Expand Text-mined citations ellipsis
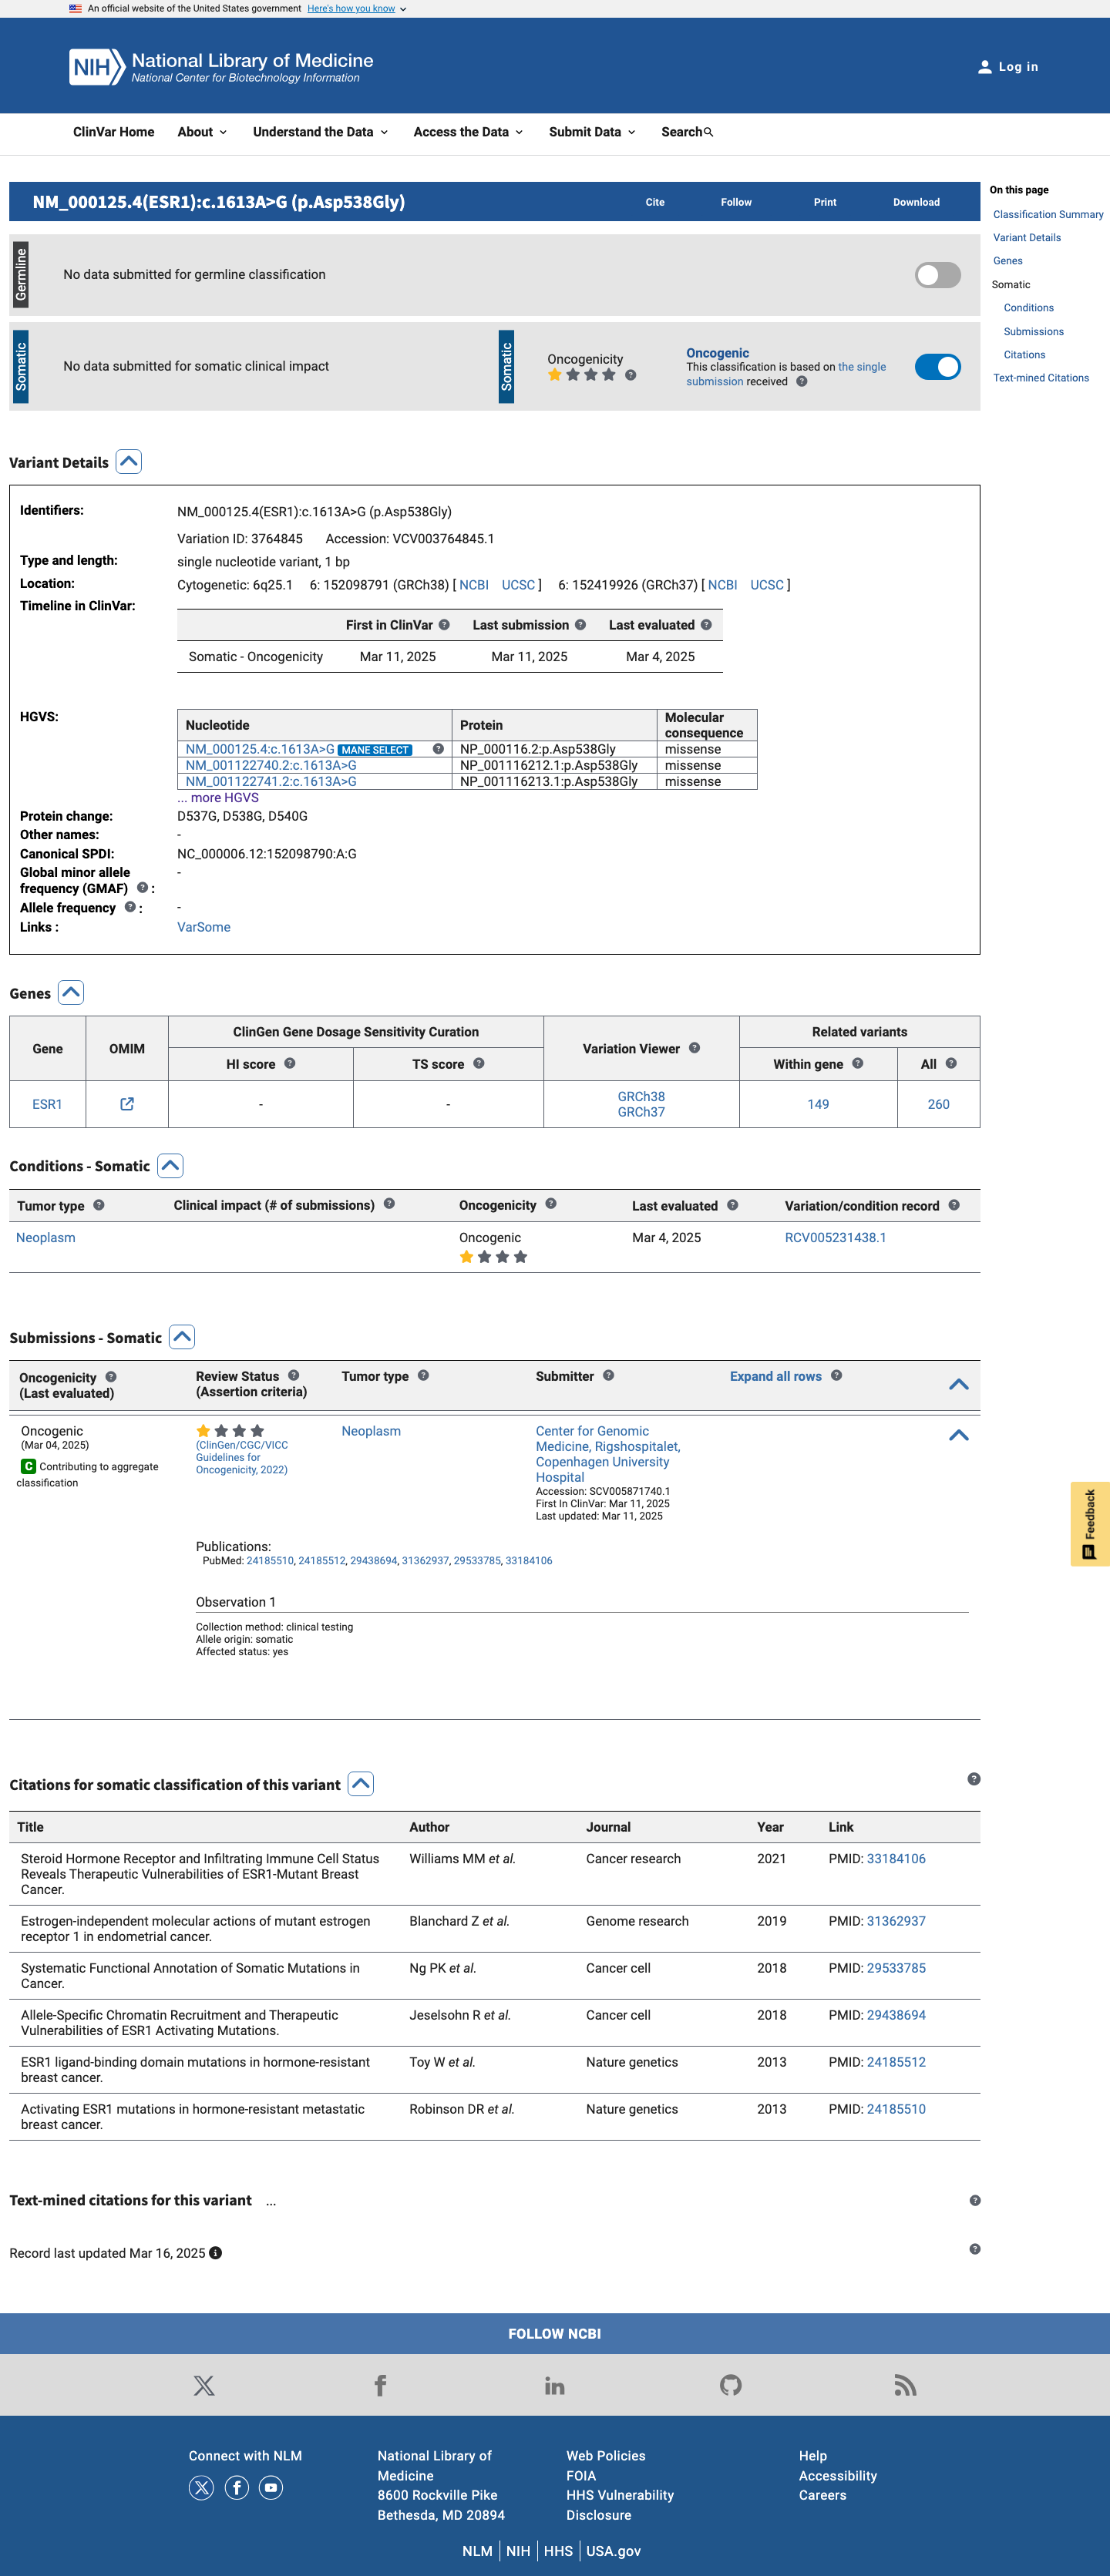1110x2576 pixels. pyautogui.click(x=271, y=2201)
